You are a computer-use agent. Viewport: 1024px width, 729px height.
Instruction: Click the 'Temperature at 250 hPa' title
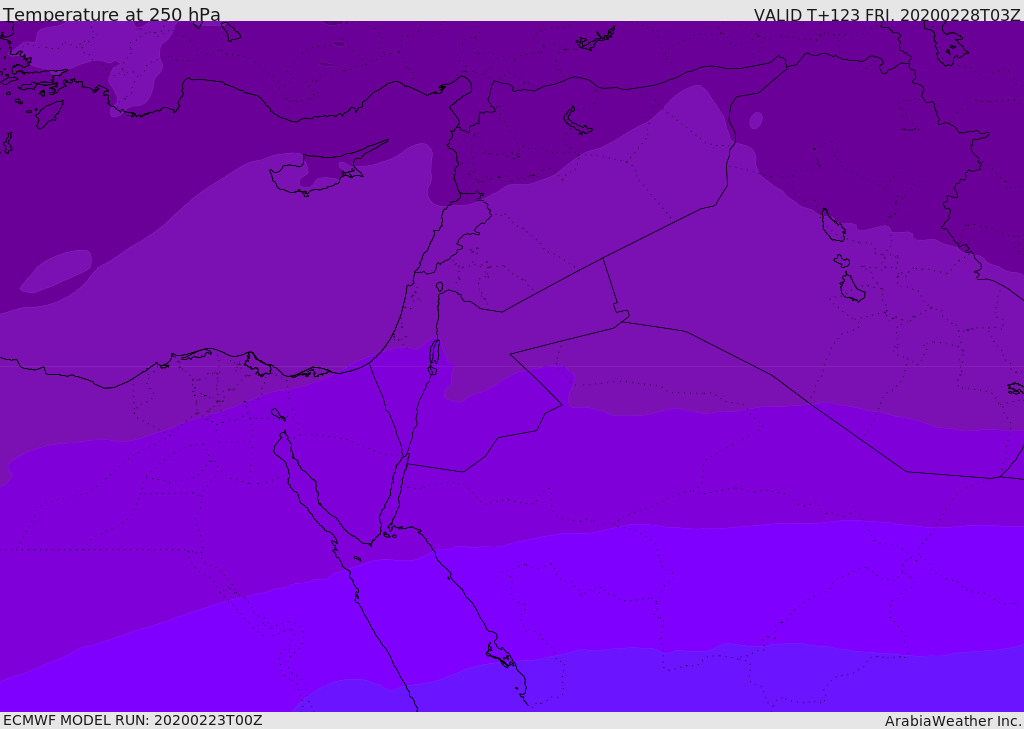(x=112, y=15)
